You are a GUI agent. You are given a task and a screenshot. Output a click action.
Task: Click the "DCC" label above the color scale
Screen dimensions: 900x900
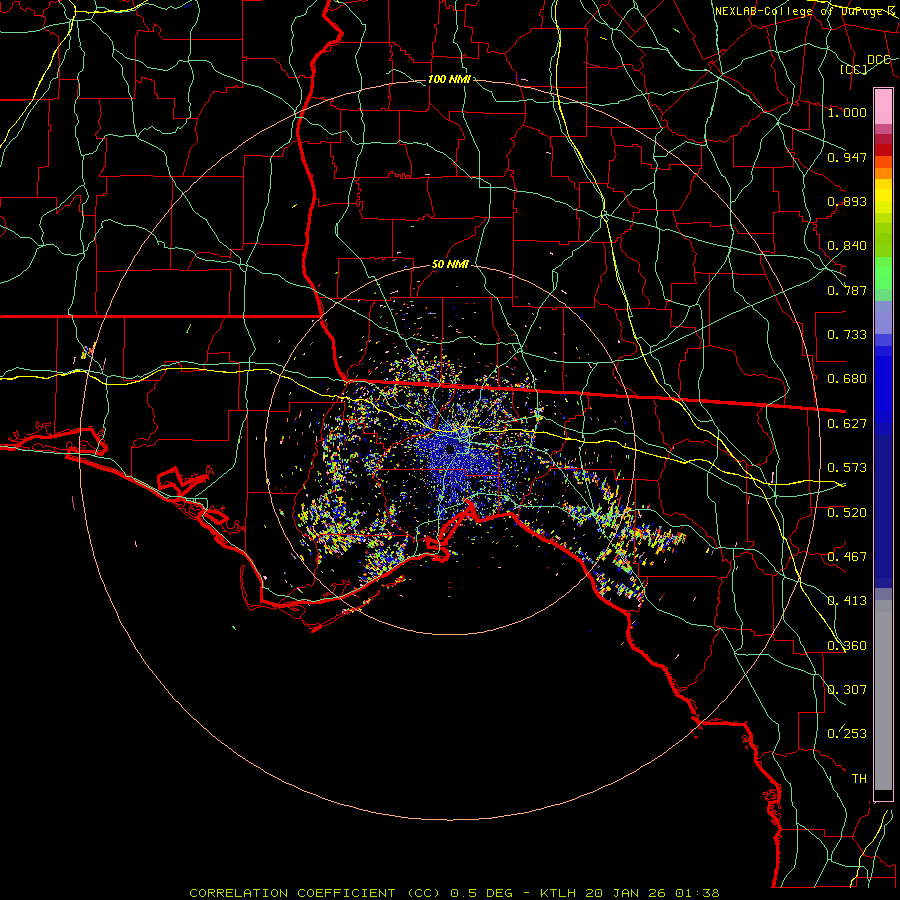879,60
